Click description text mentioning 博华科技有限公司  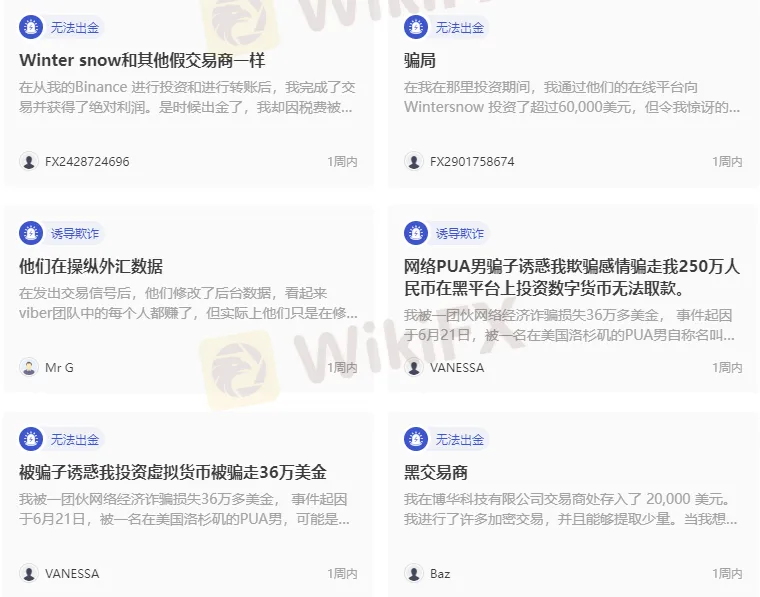click(570, 509)
